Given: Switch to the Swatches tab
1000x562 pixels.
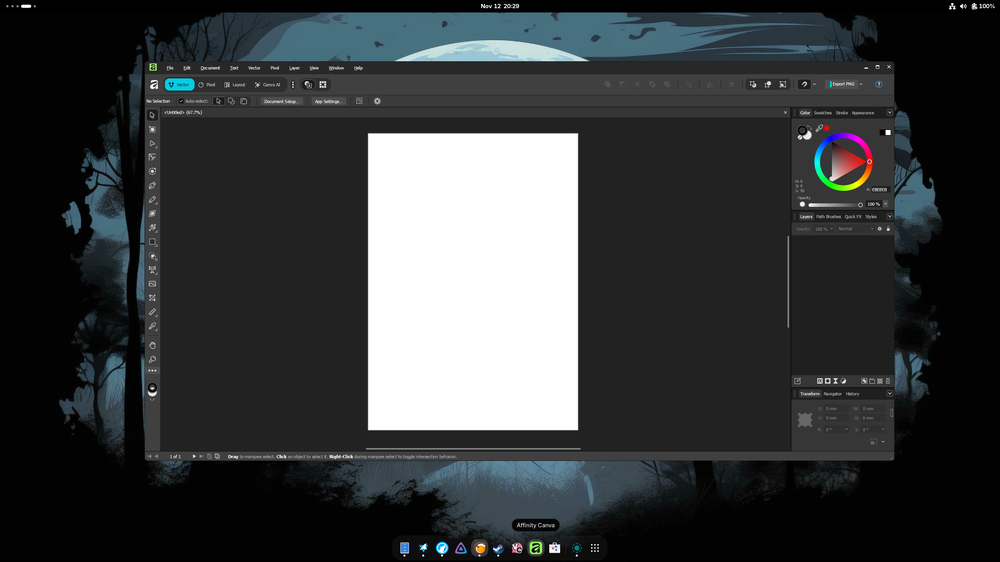Looking at the screenshot, I should point(822,113).
